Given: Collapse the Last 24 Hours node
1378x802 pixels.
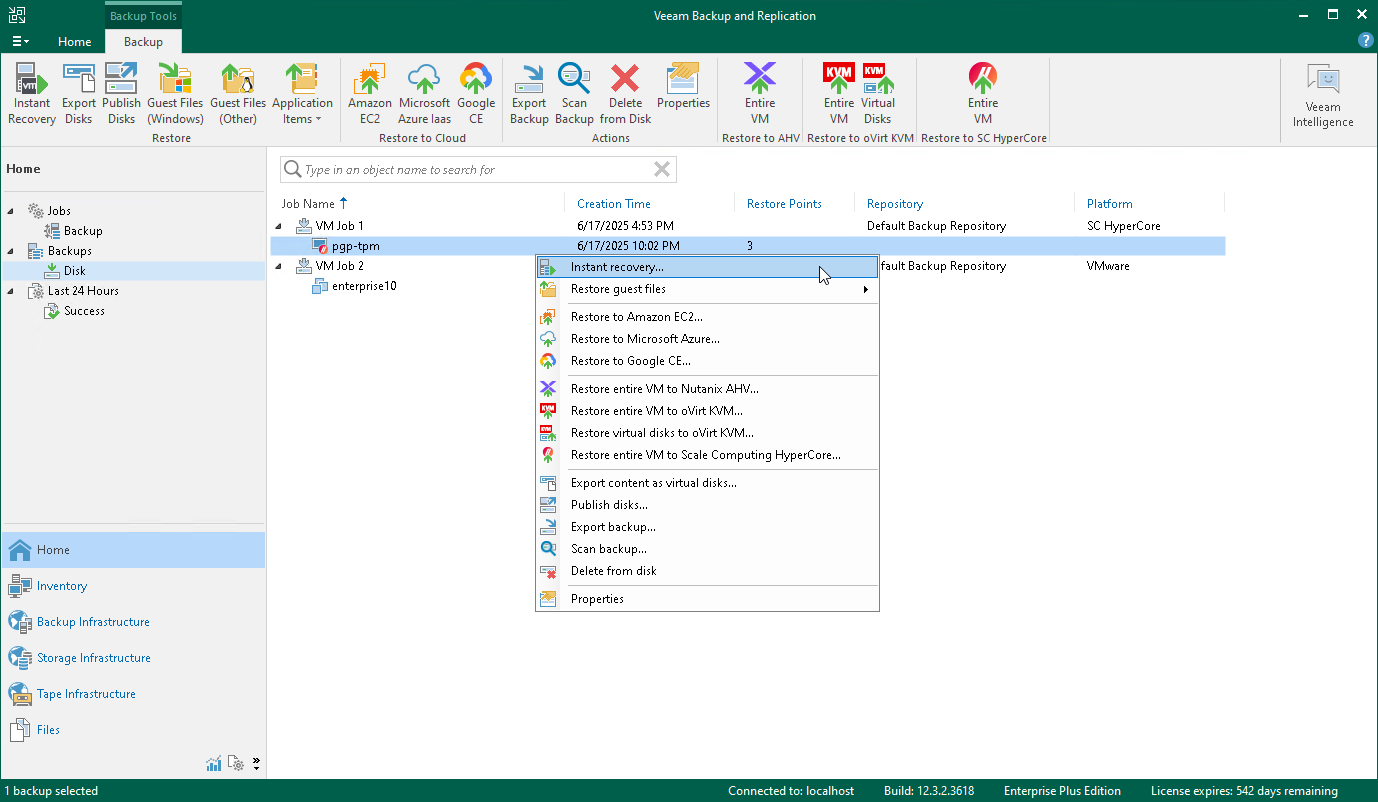Looking at the screenshot, I should (x=12, y=291).
